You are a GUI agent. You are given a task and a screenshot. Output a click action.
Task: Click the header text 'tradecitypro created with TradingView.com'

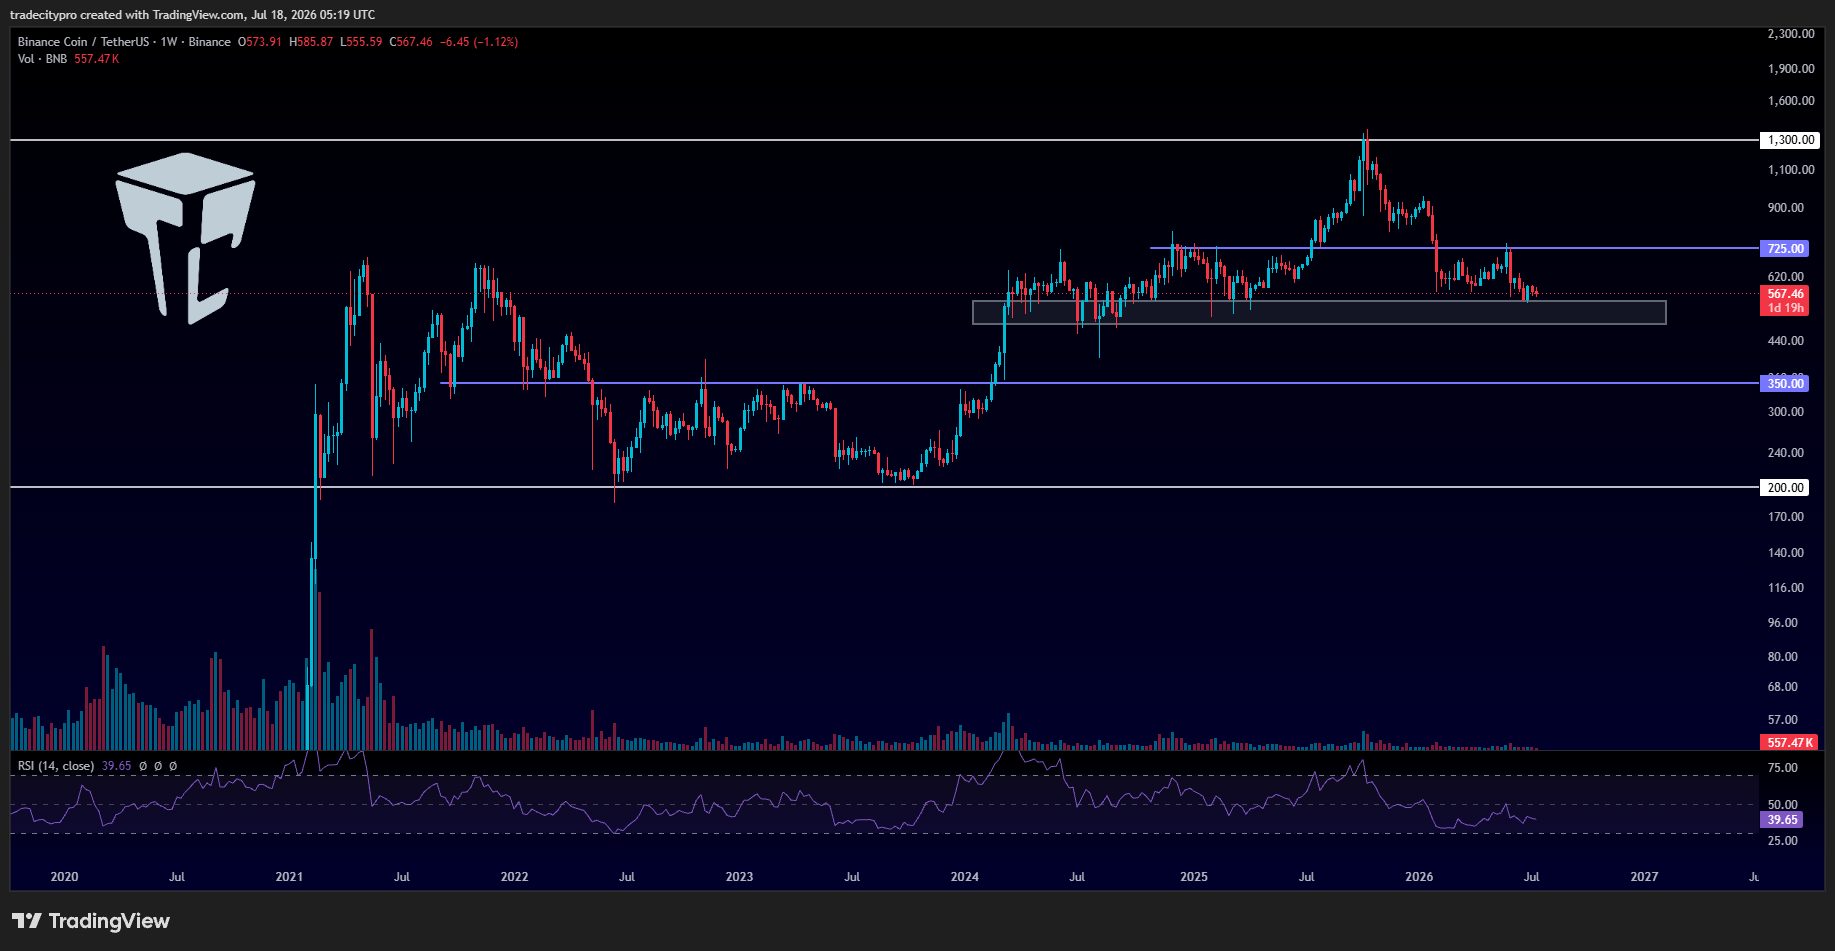pos(127,15)
